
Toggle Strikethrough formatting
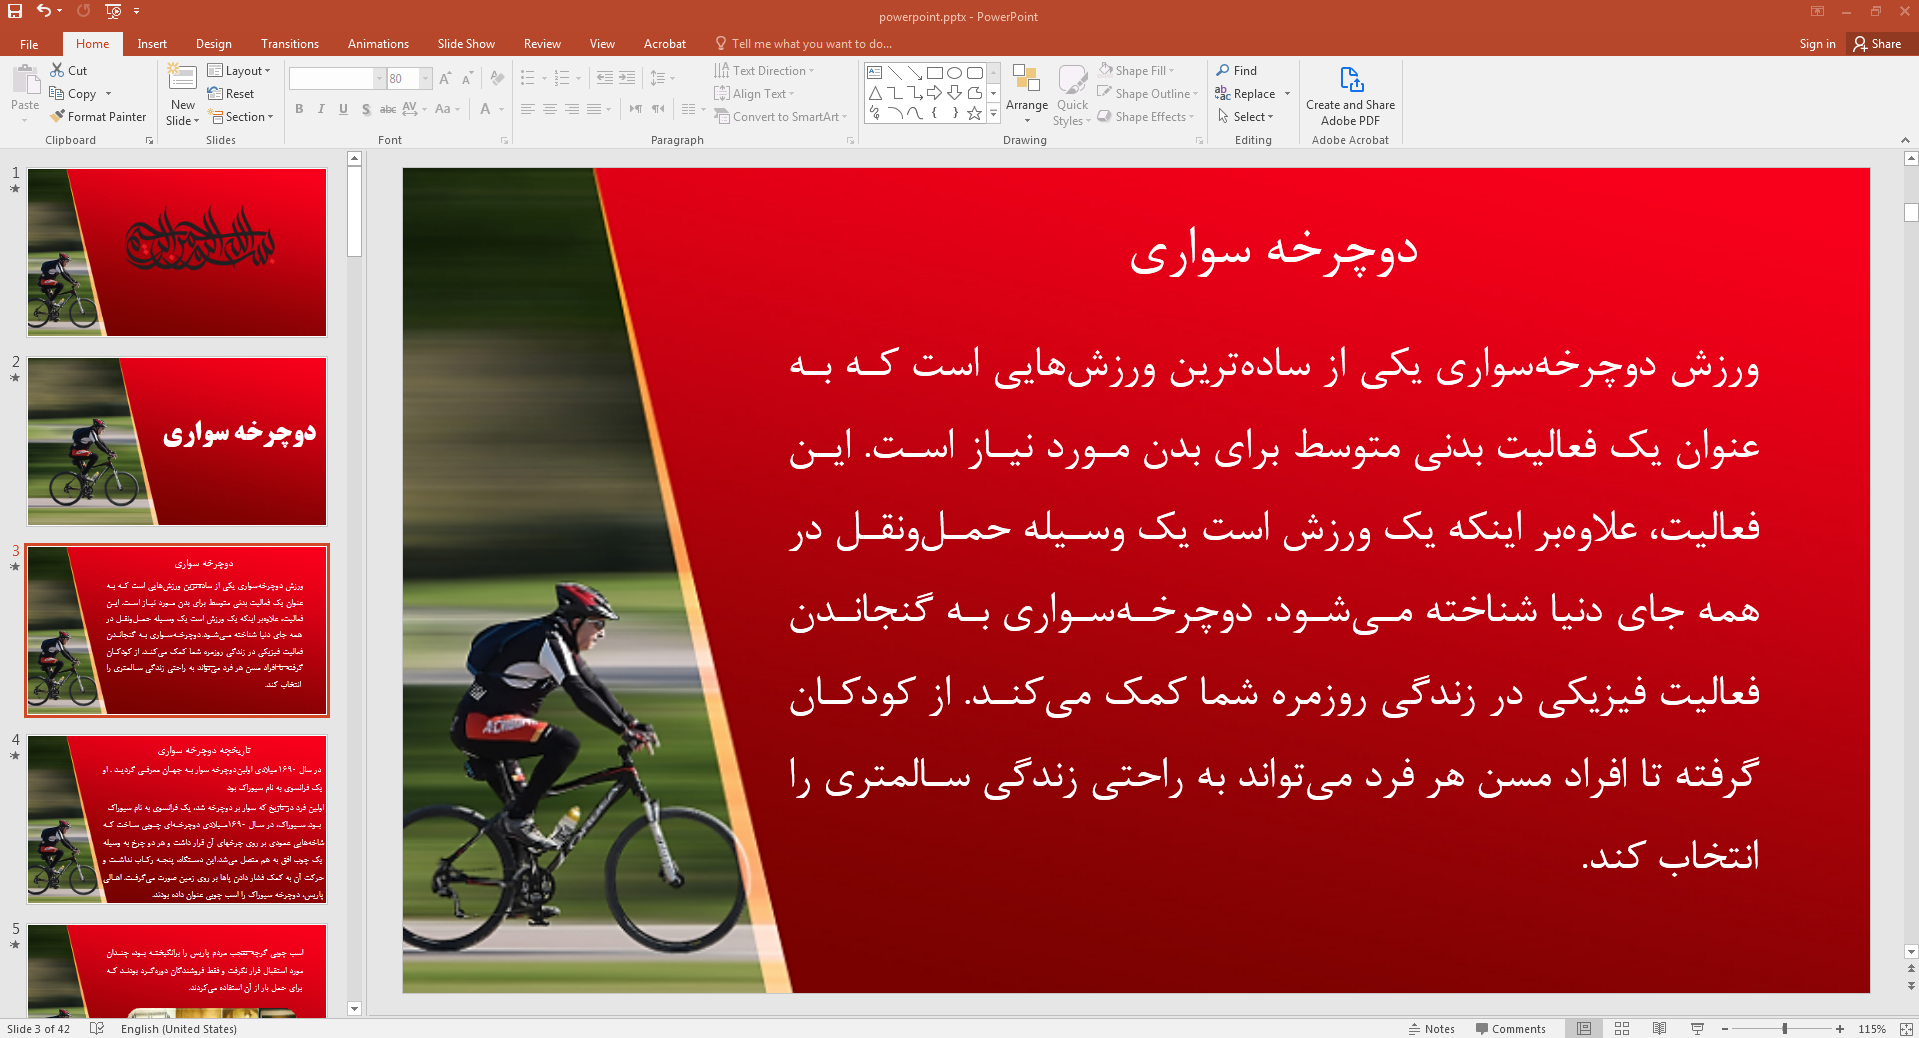tap(388, 109)
